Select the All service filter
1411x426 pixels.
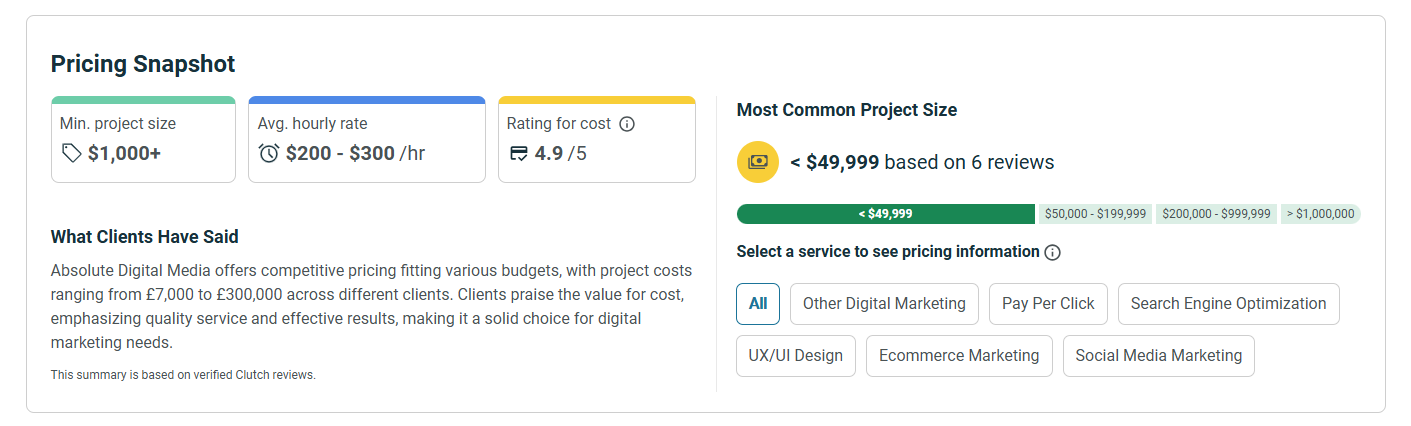click(x=757, y=304)
